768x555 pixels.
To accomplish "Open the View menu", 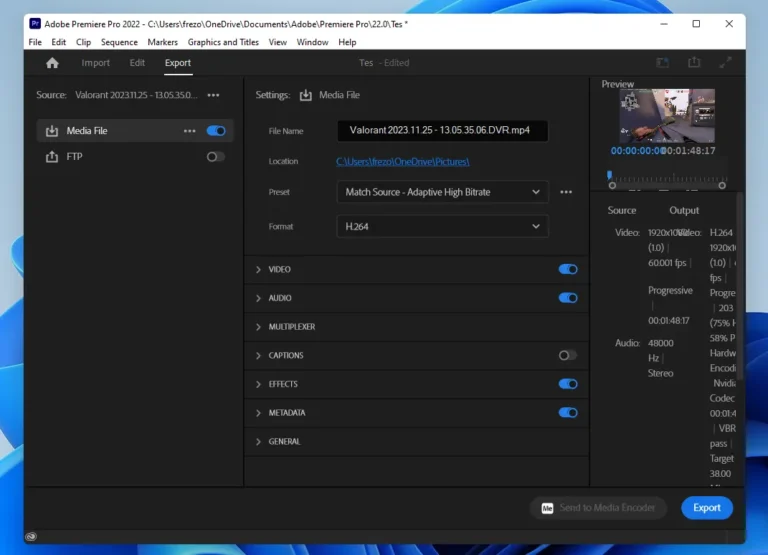I will pos(278,42).
